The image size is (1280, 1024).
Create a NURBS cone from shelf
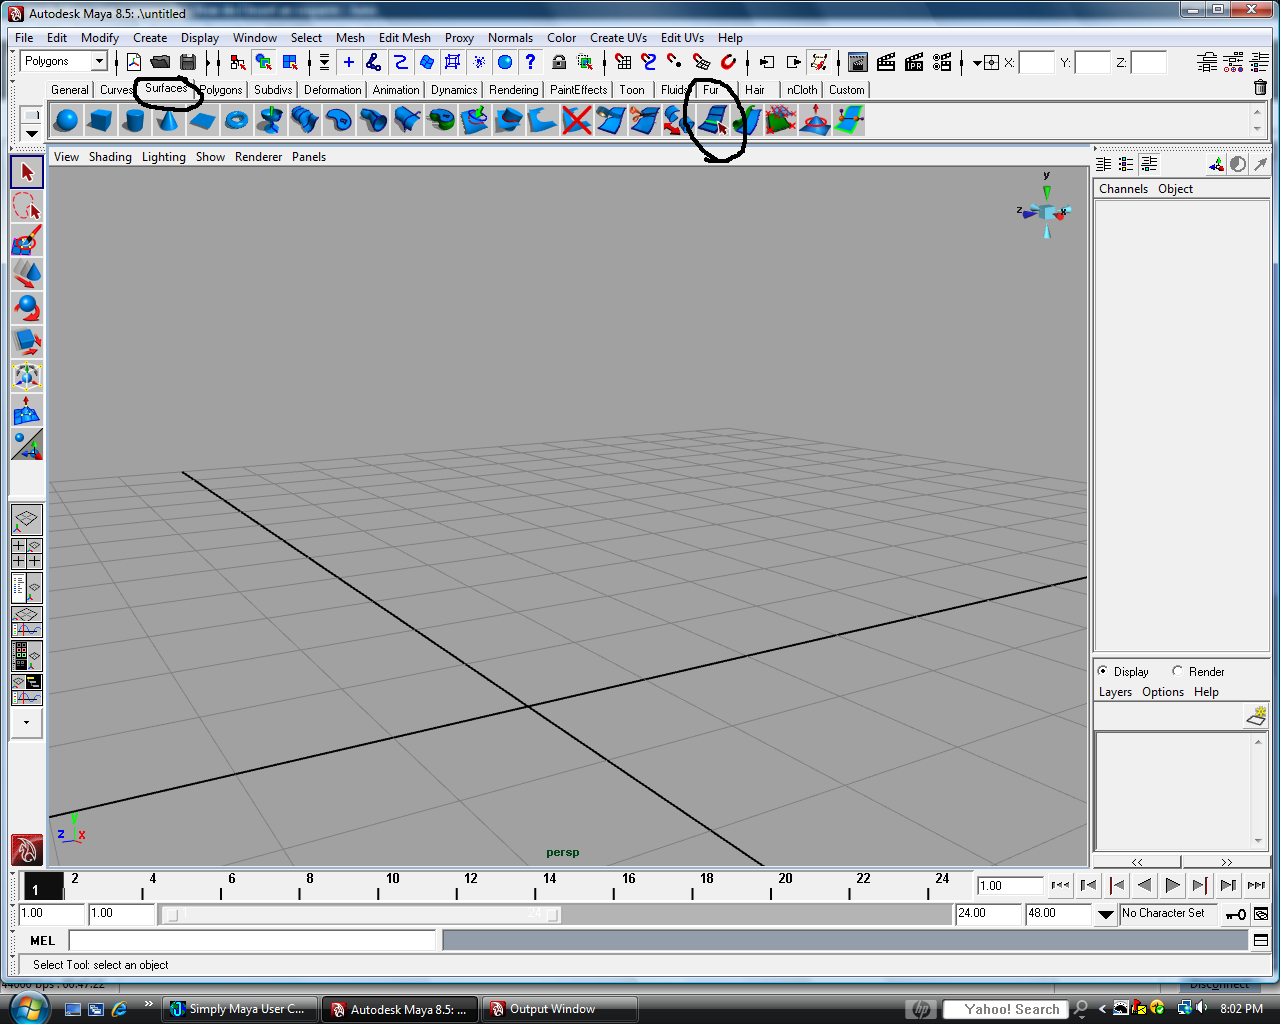tap(168, 121)
